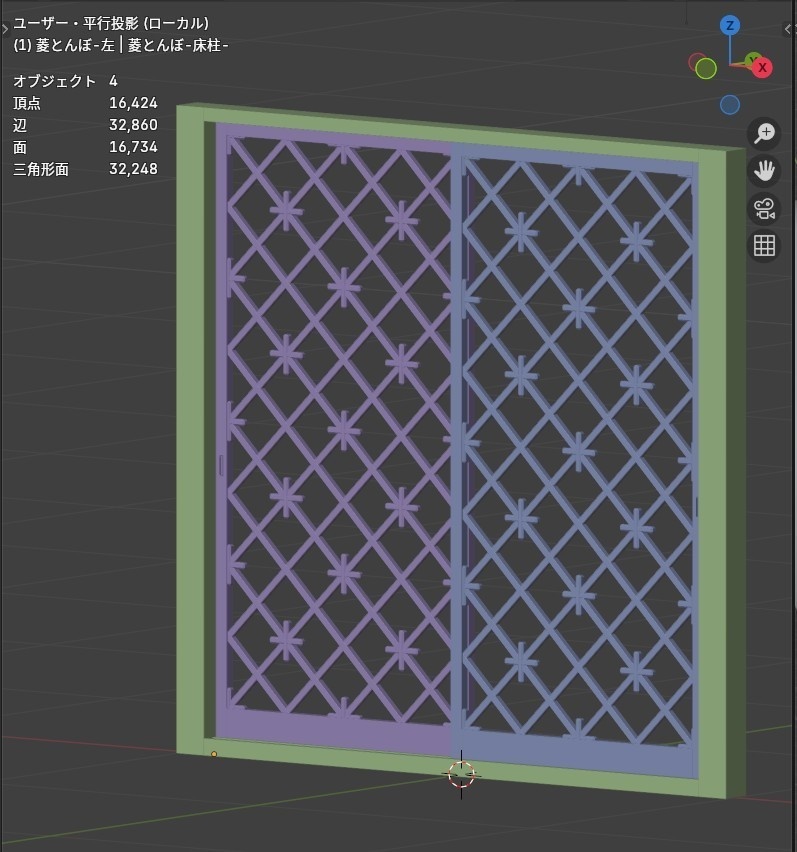This screenshot has width=797, height=852.
Task: Toggle the camera view icon
Action: pyautogui.click(x=764, y=209)
